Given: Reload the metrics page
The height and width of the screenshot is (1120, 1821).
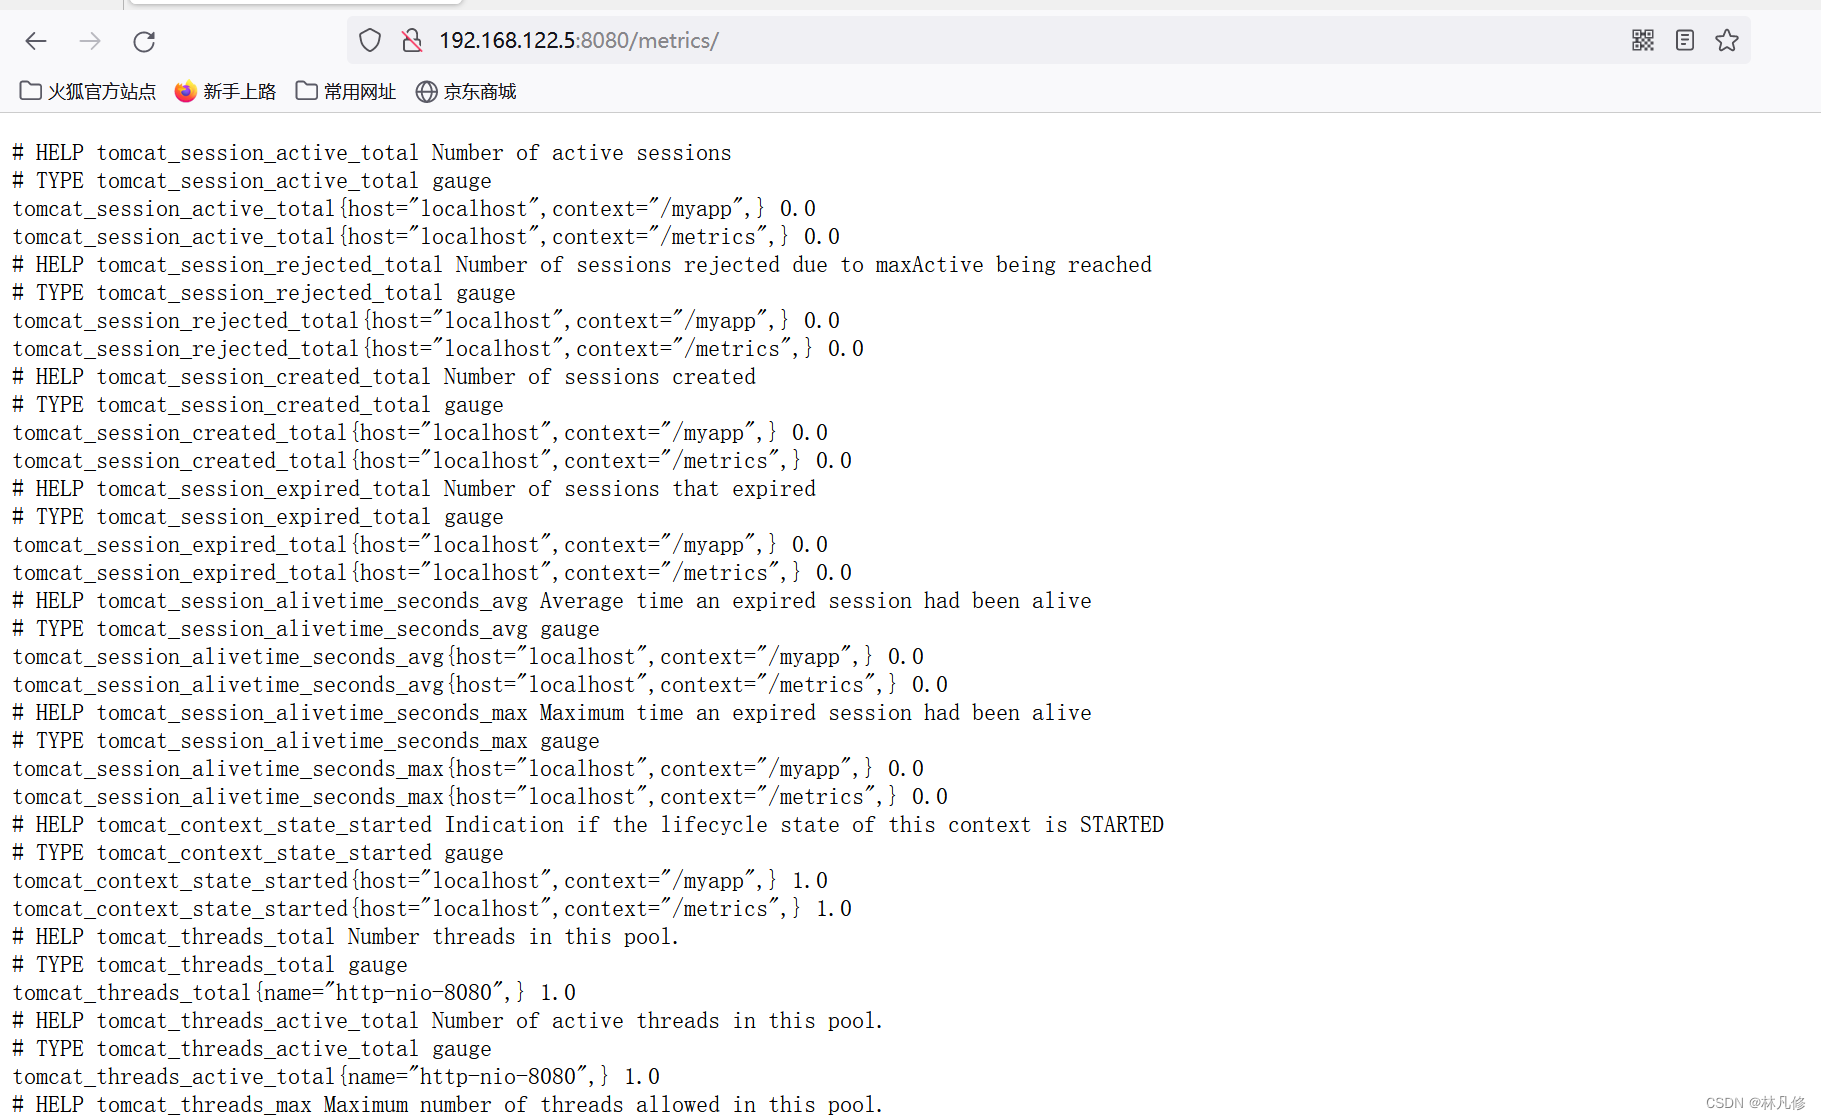Looking at the screenshot, I should (x=144, y=41).
